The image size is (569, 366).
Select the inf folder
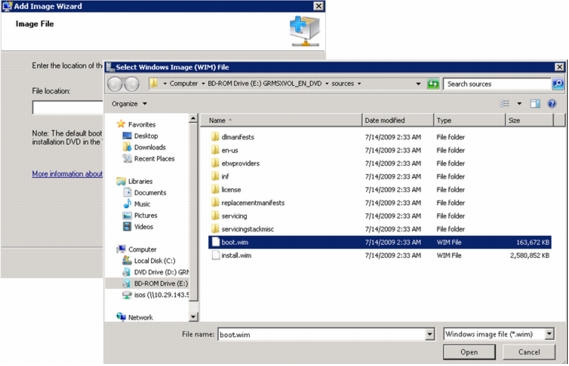(220, 176)
